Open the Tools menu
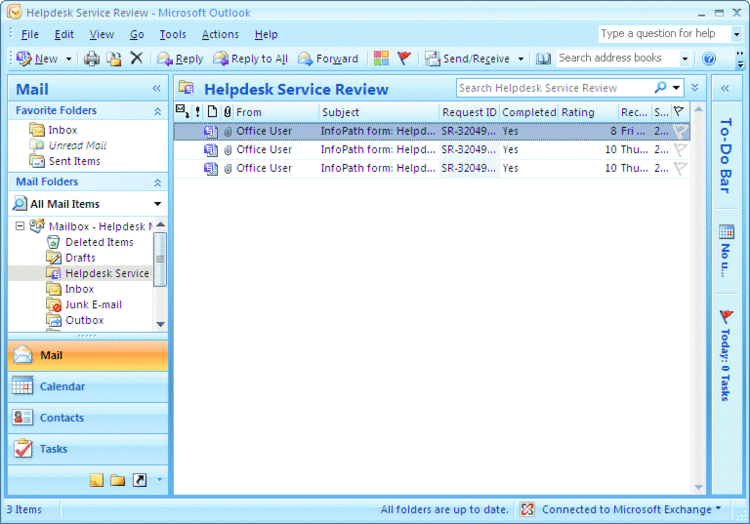 click(x=173, y=34)
